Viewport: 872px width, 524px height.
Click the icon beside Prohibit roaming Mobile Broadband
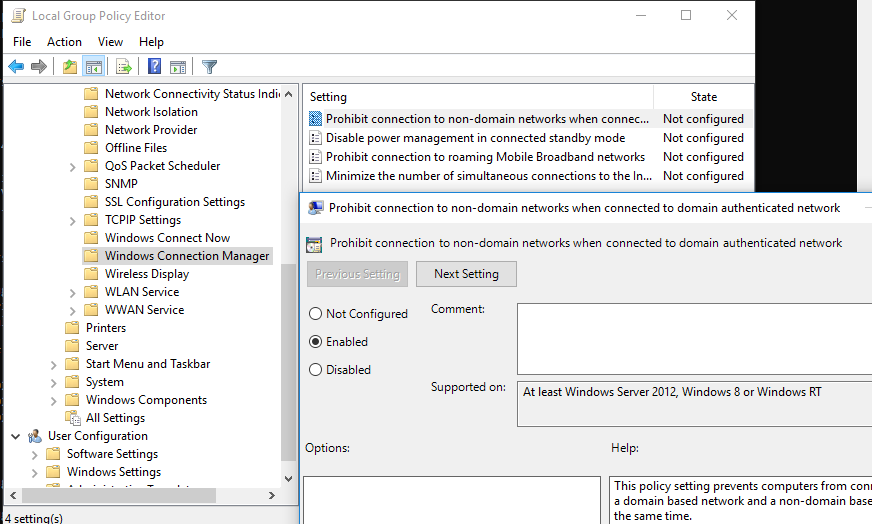click(x=315, y=157)
